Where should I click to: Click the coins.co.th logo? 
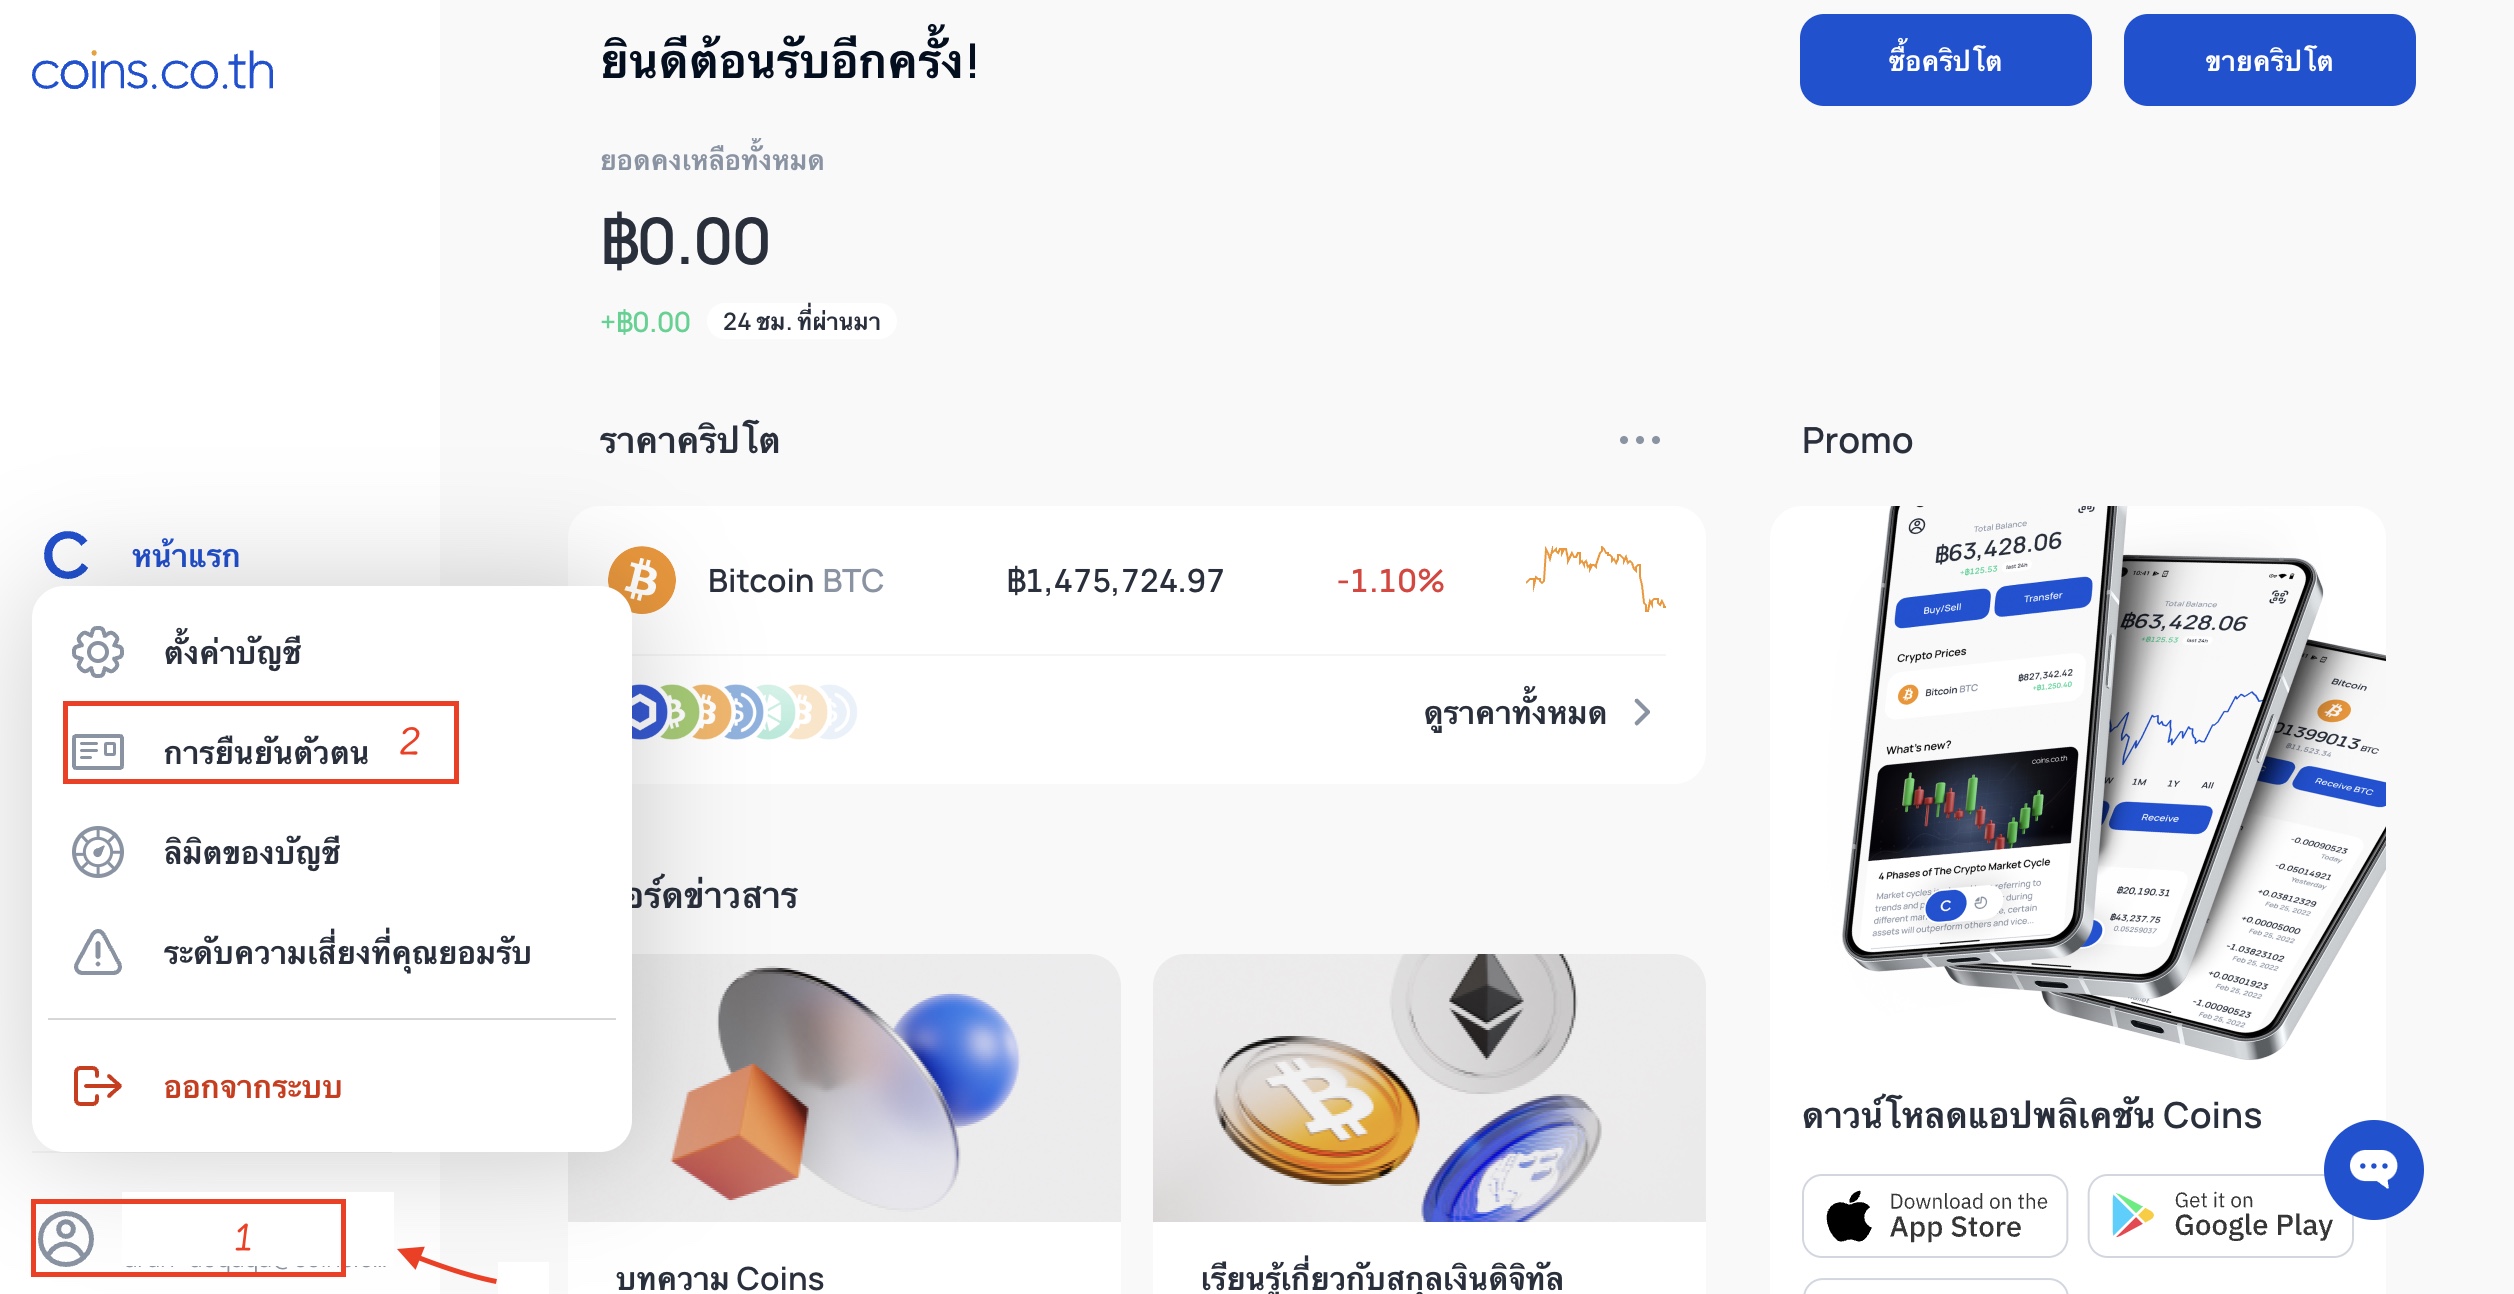(x=153, y=71)
